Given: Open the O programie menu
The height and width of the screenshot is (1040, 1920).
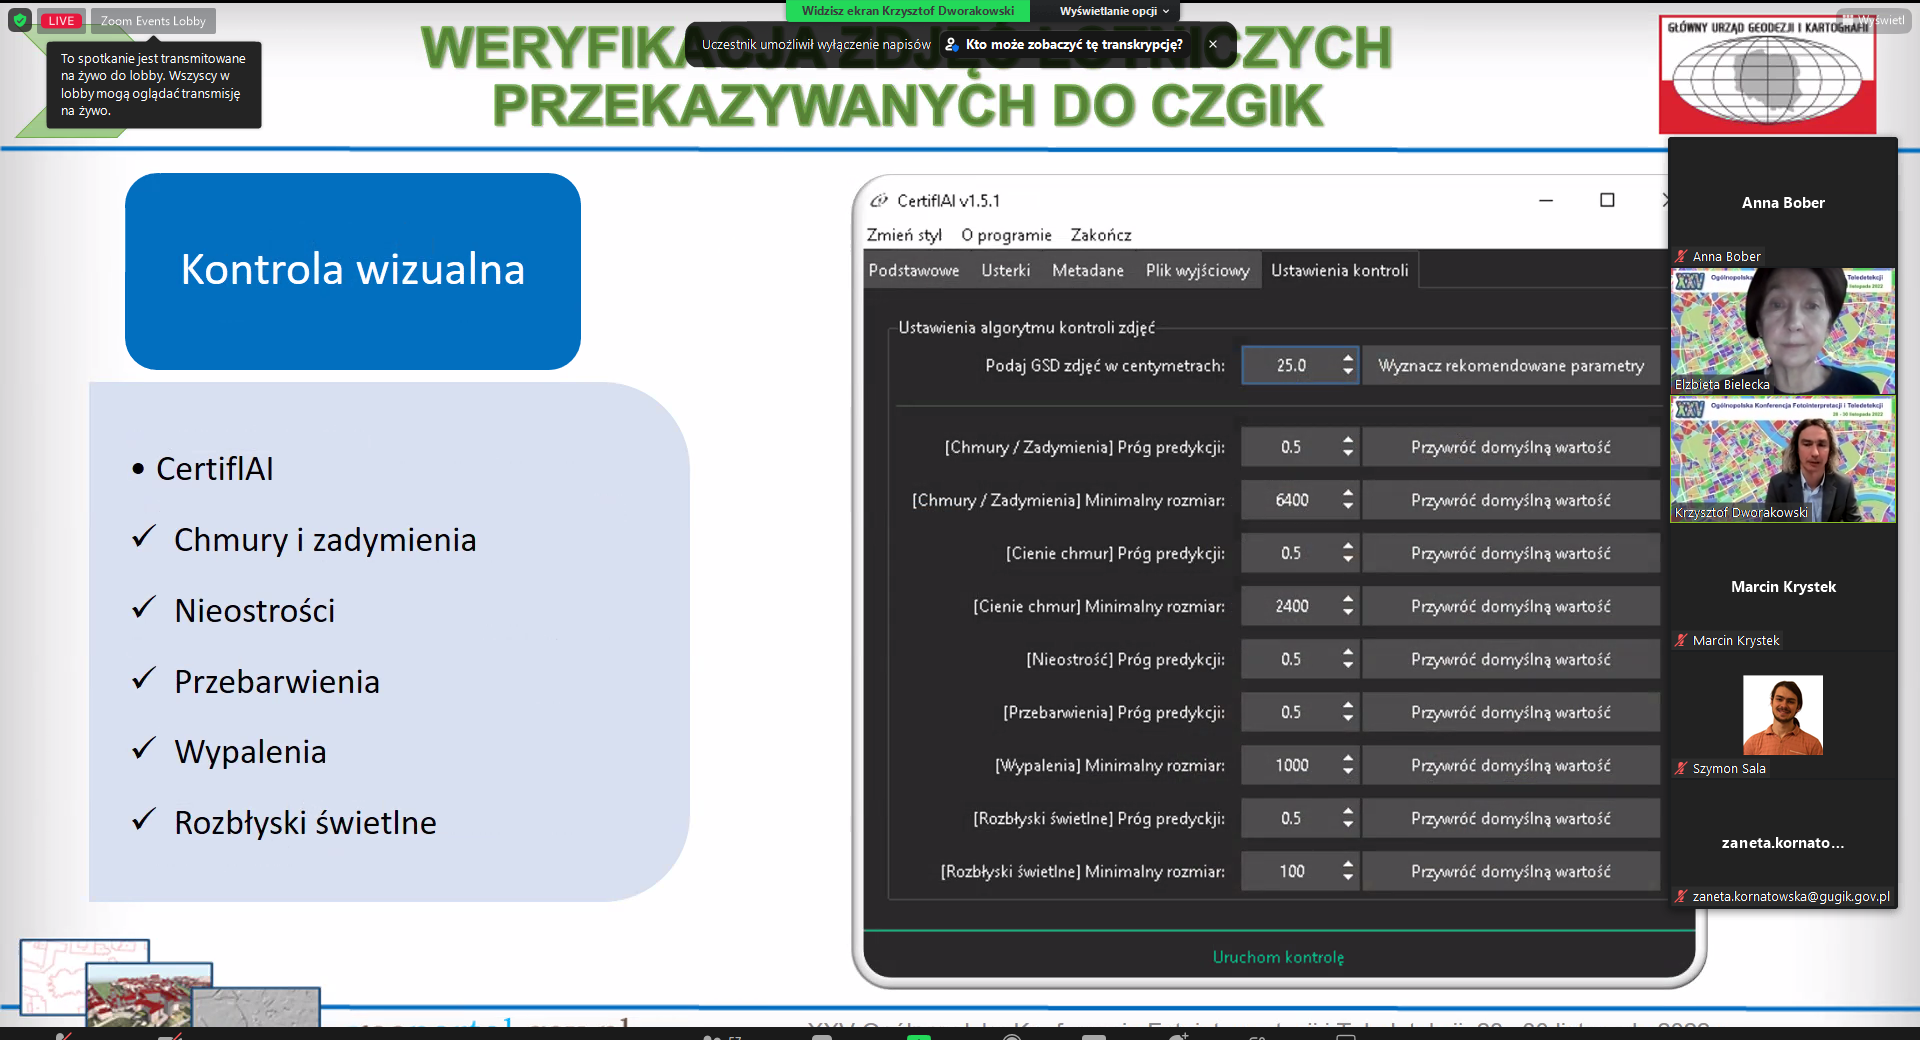Looking at the screenshot, I should point(1005,235).
